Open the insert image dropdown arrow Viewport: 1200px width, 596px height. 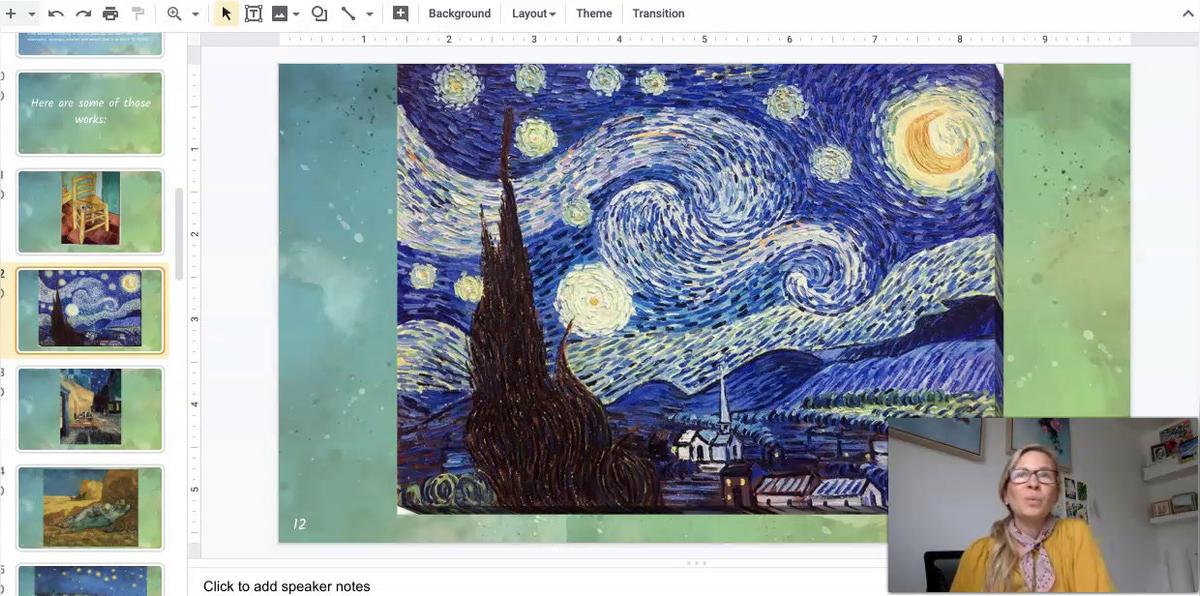(296, 14)
